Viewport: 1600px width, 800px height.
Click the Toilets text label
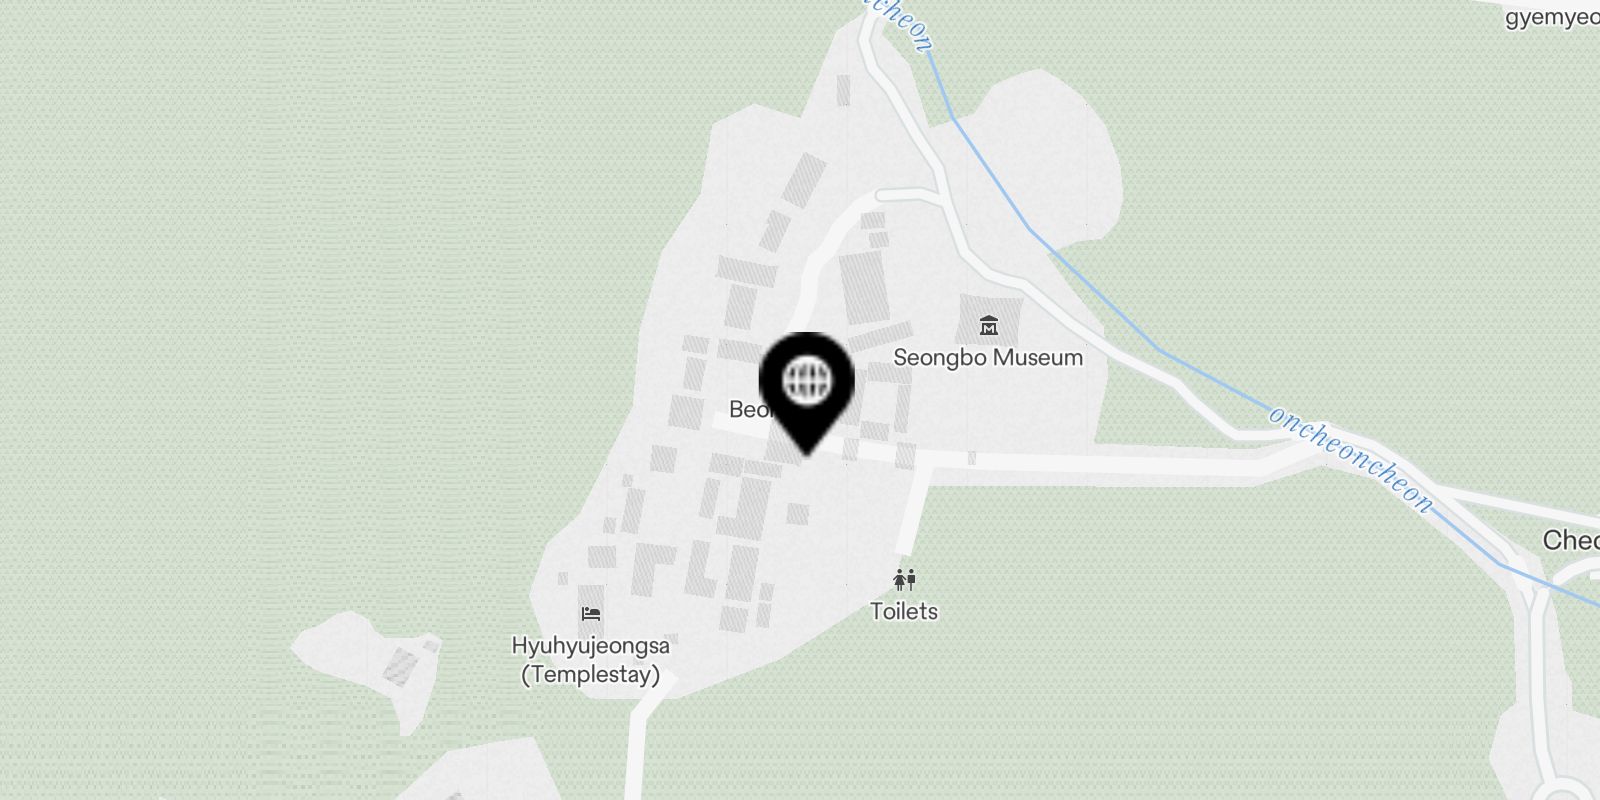(904, 611)
